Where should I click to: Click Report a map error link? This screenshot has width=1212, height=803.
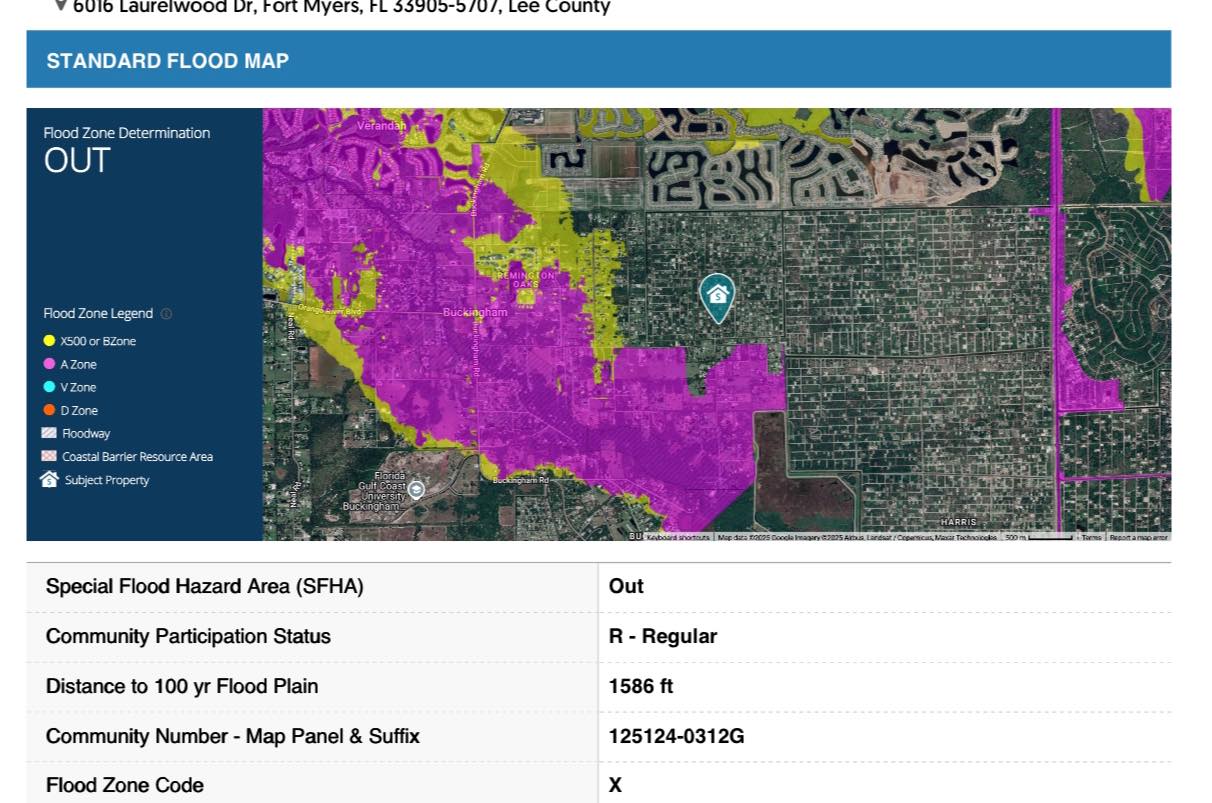pyautogui.click(x=1138, y=537)
